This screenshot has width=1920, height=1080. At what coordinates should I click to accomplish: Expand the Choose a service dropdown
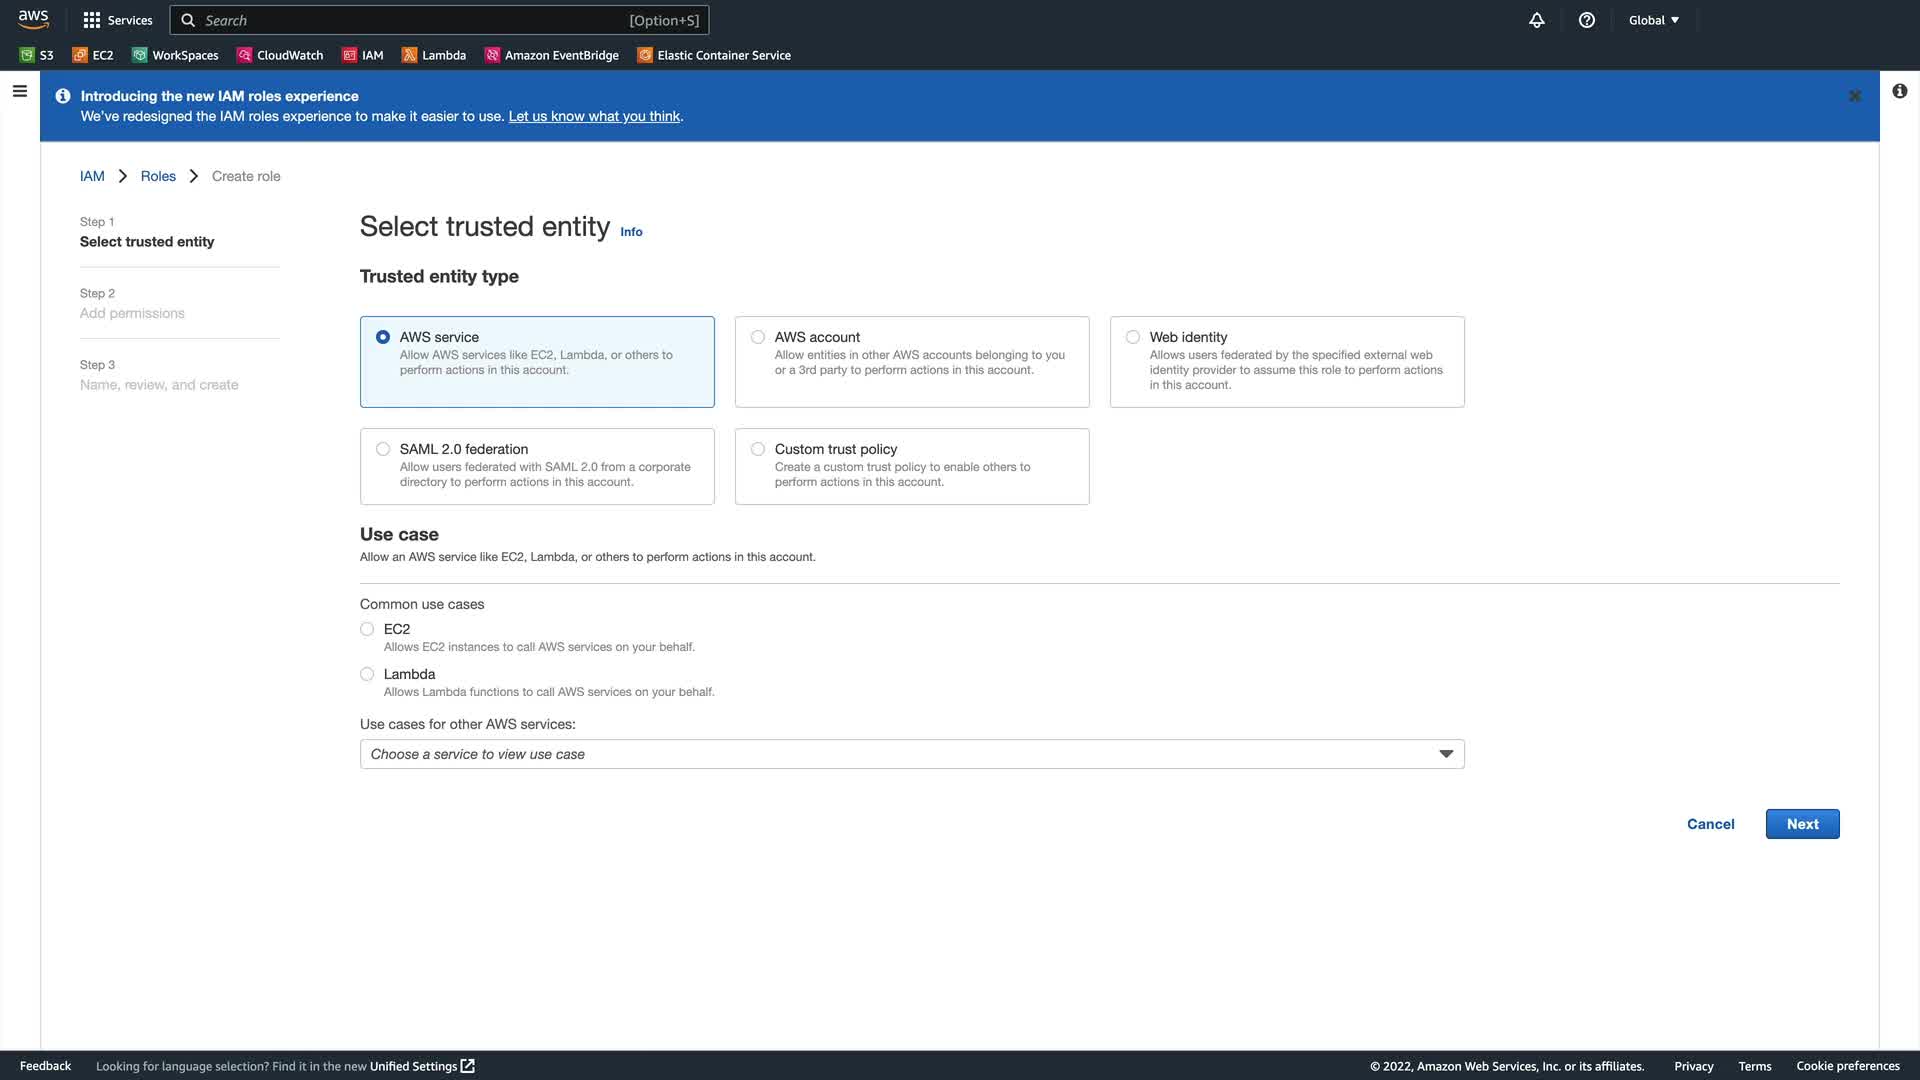click(x=911, y=754)
